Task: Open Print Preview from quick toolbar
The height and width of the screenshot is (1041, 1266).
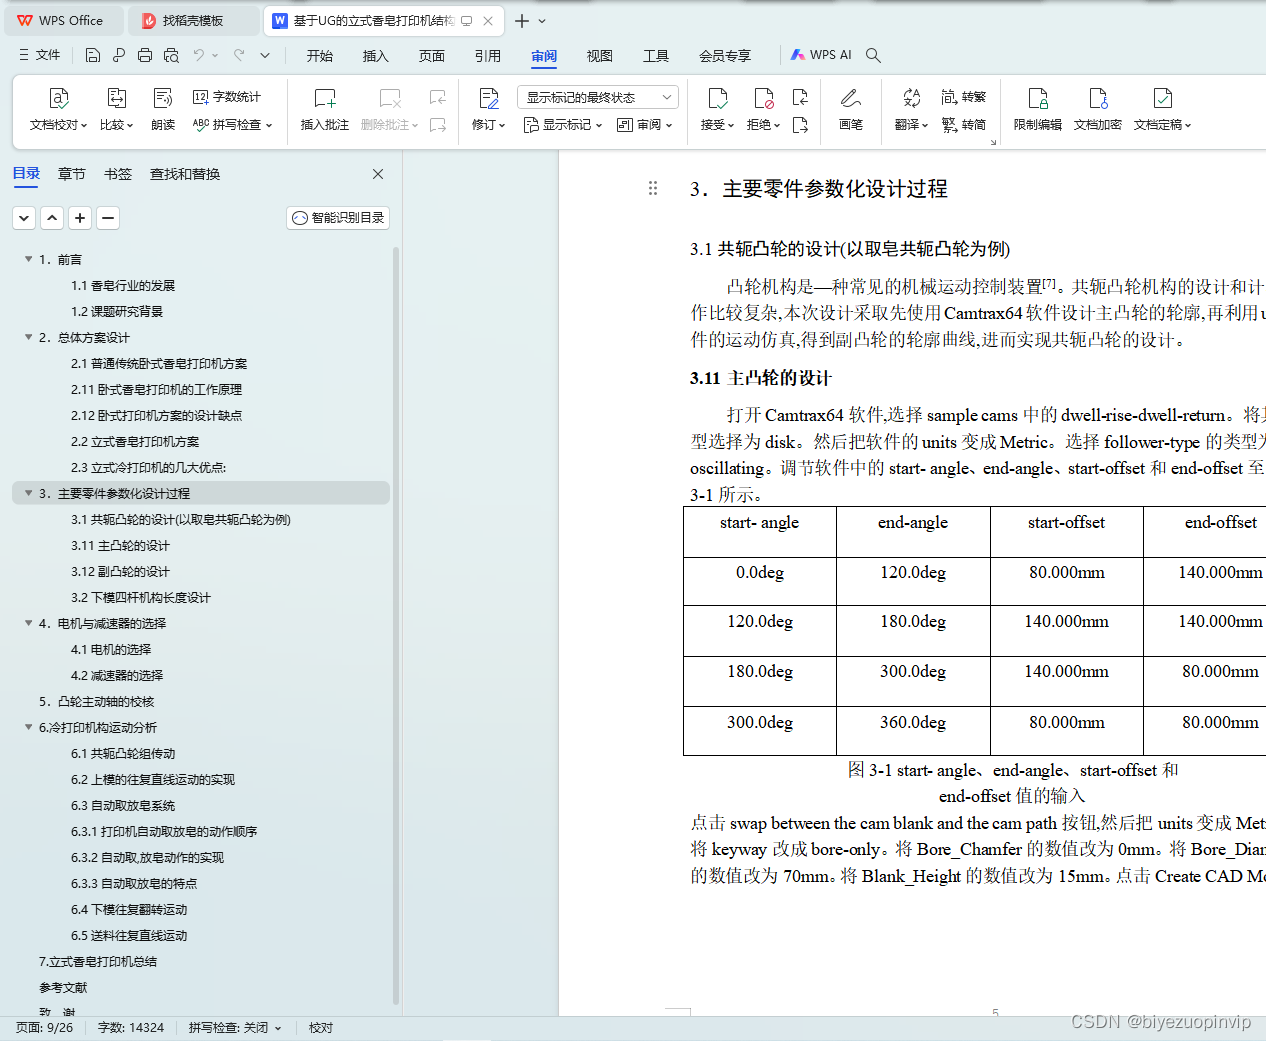Action: click(x=171, y=55)
